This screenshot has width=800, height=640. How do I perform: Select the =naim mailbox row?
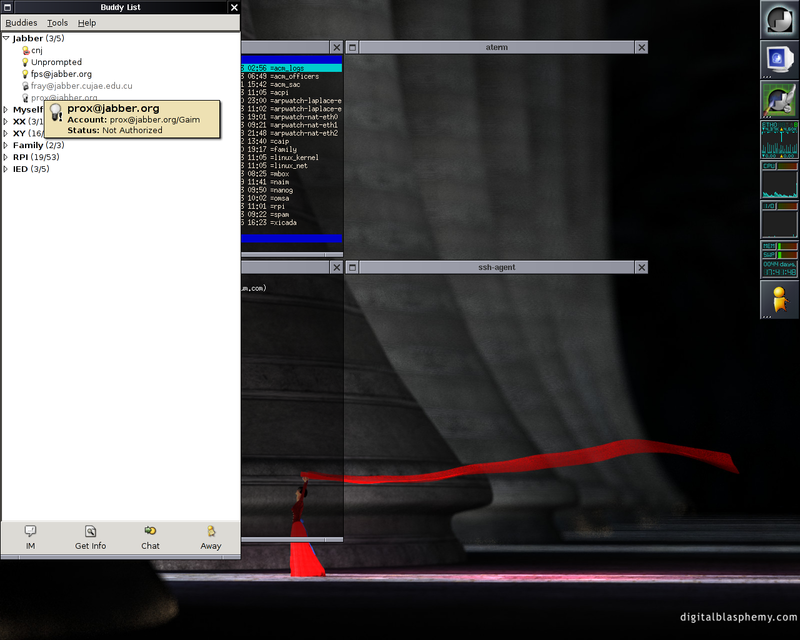[x=291, y=182]
